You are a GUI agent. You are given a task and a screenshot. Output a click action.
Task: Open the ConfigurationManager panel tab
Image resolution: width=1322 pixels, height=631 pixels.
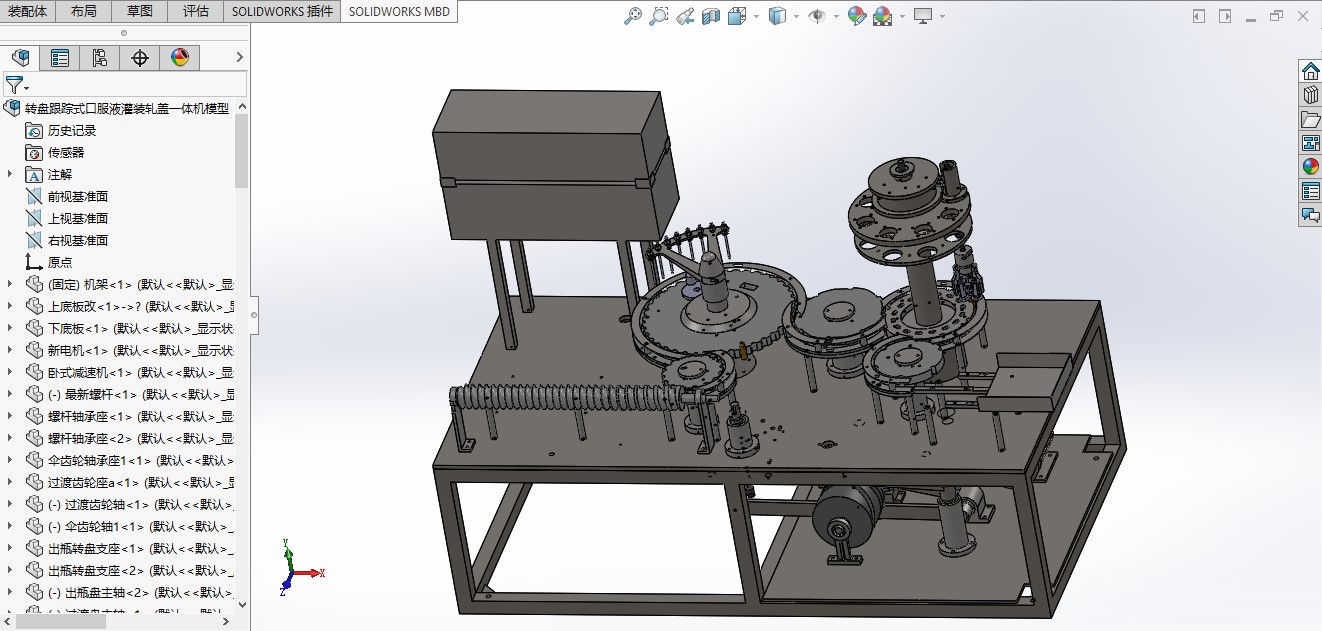point(100,58)
